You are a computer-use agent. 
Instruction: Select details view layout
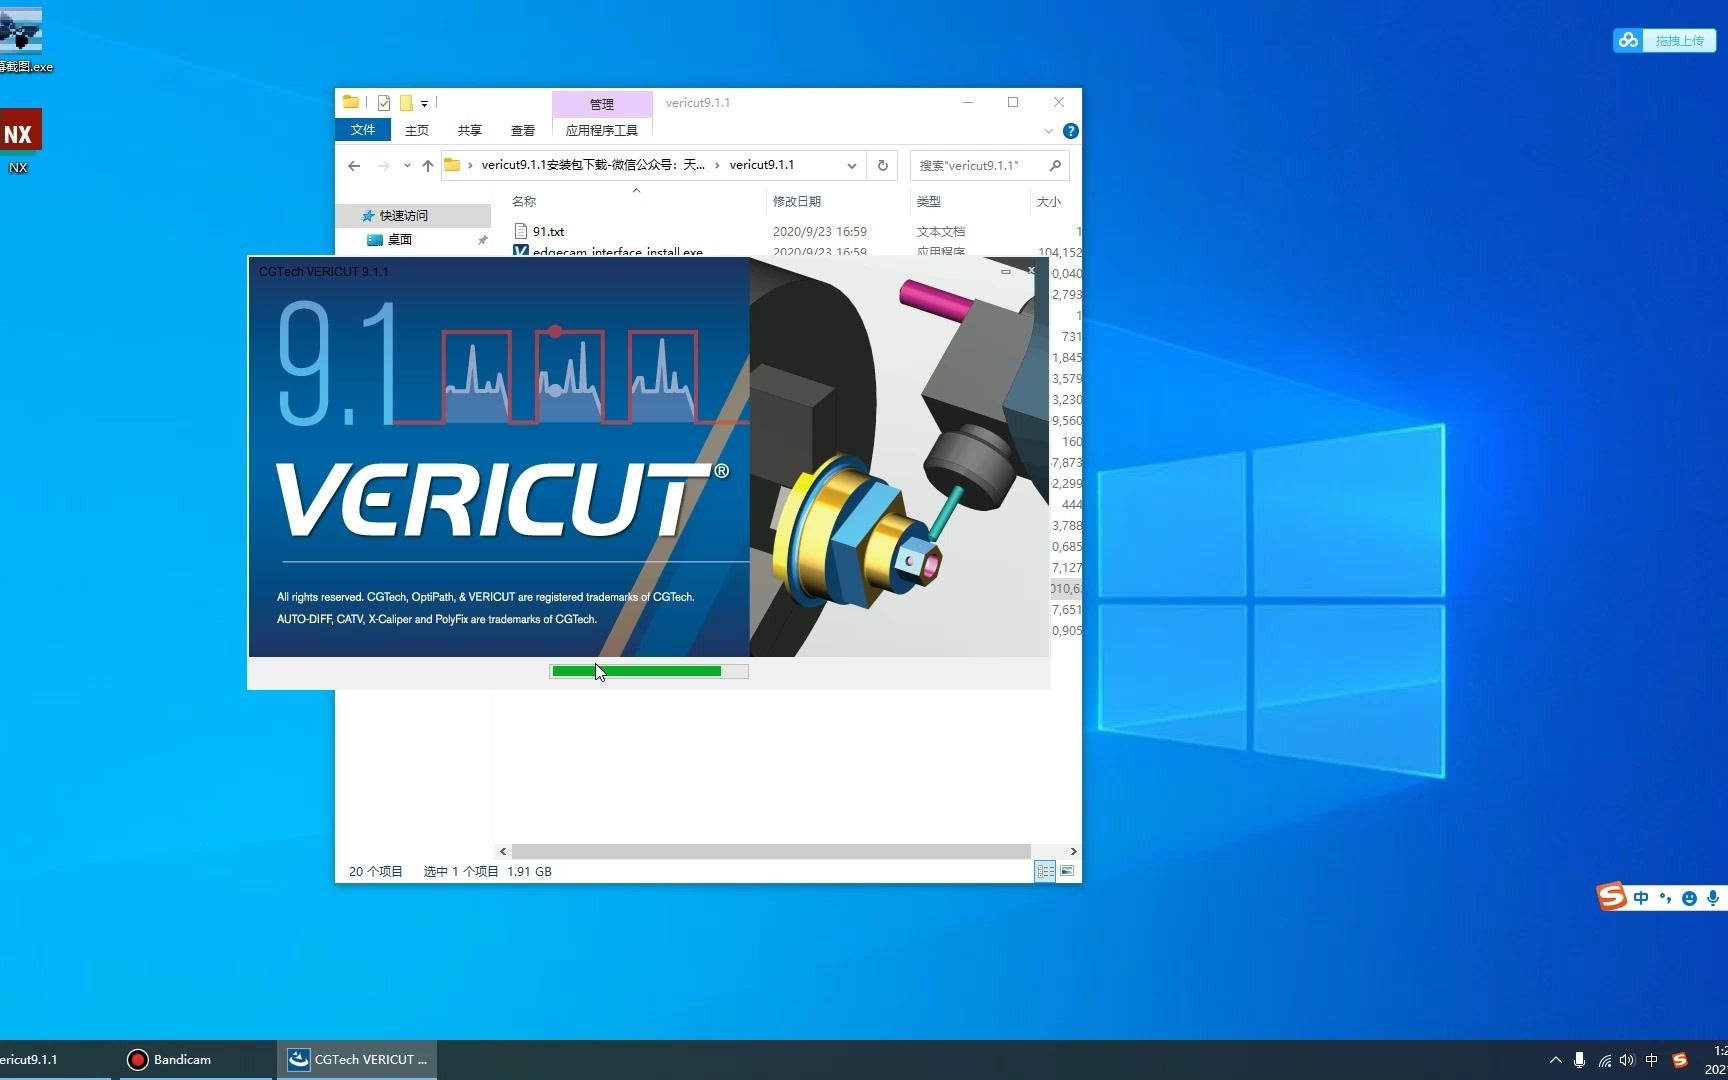(x=1044, y=871)
